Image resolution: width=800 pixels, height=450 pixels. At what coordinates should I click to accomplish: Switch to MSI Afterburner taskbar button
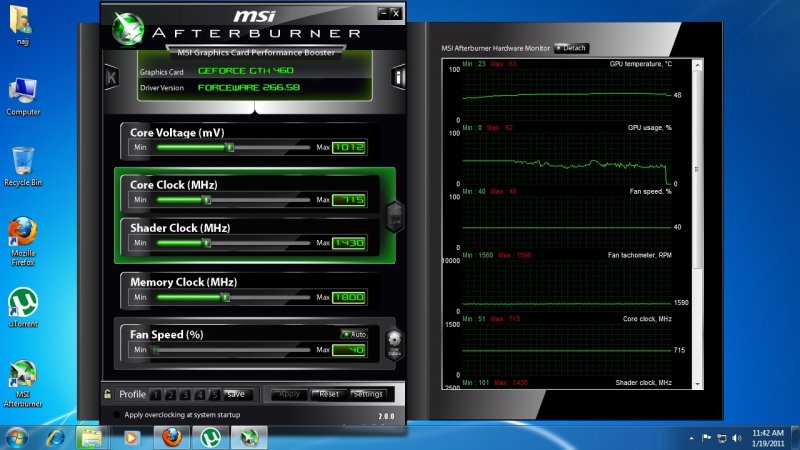(x=249, y=438)
